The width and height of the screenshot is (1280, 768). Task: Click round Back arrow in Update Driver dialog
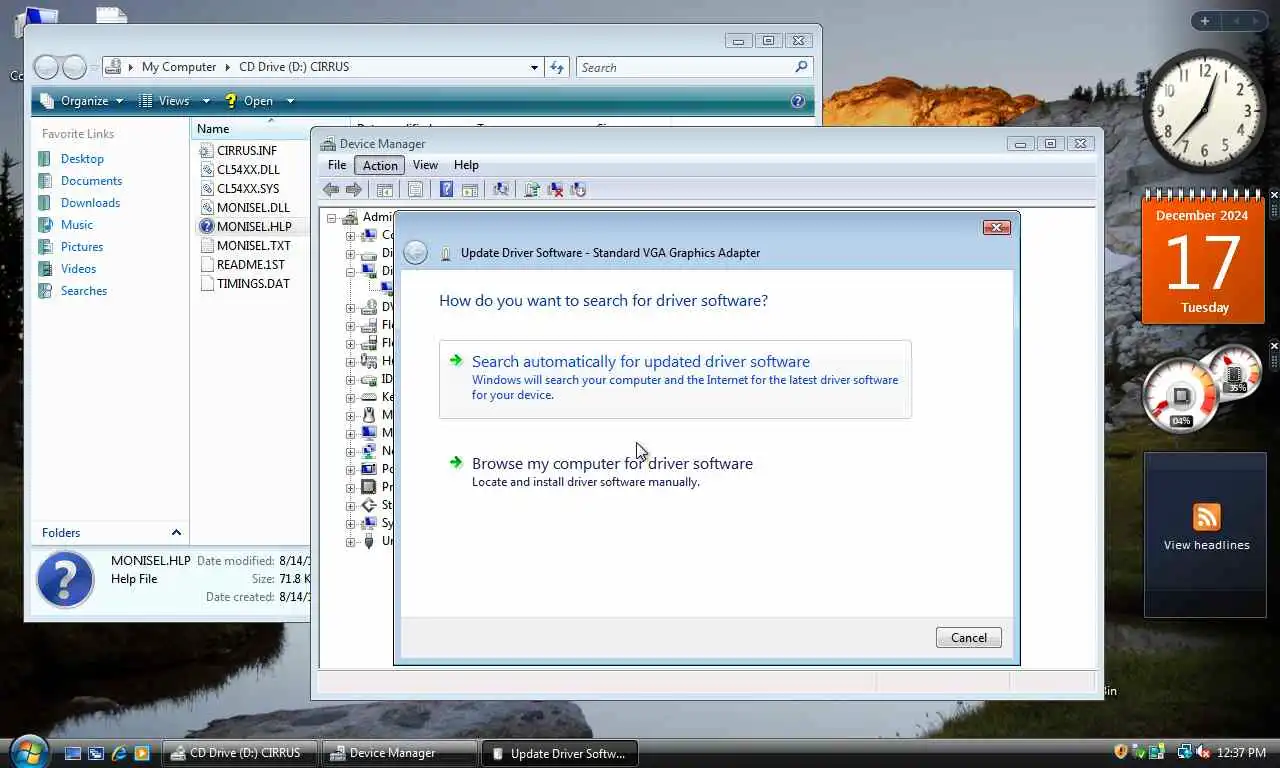click(415, 252)
